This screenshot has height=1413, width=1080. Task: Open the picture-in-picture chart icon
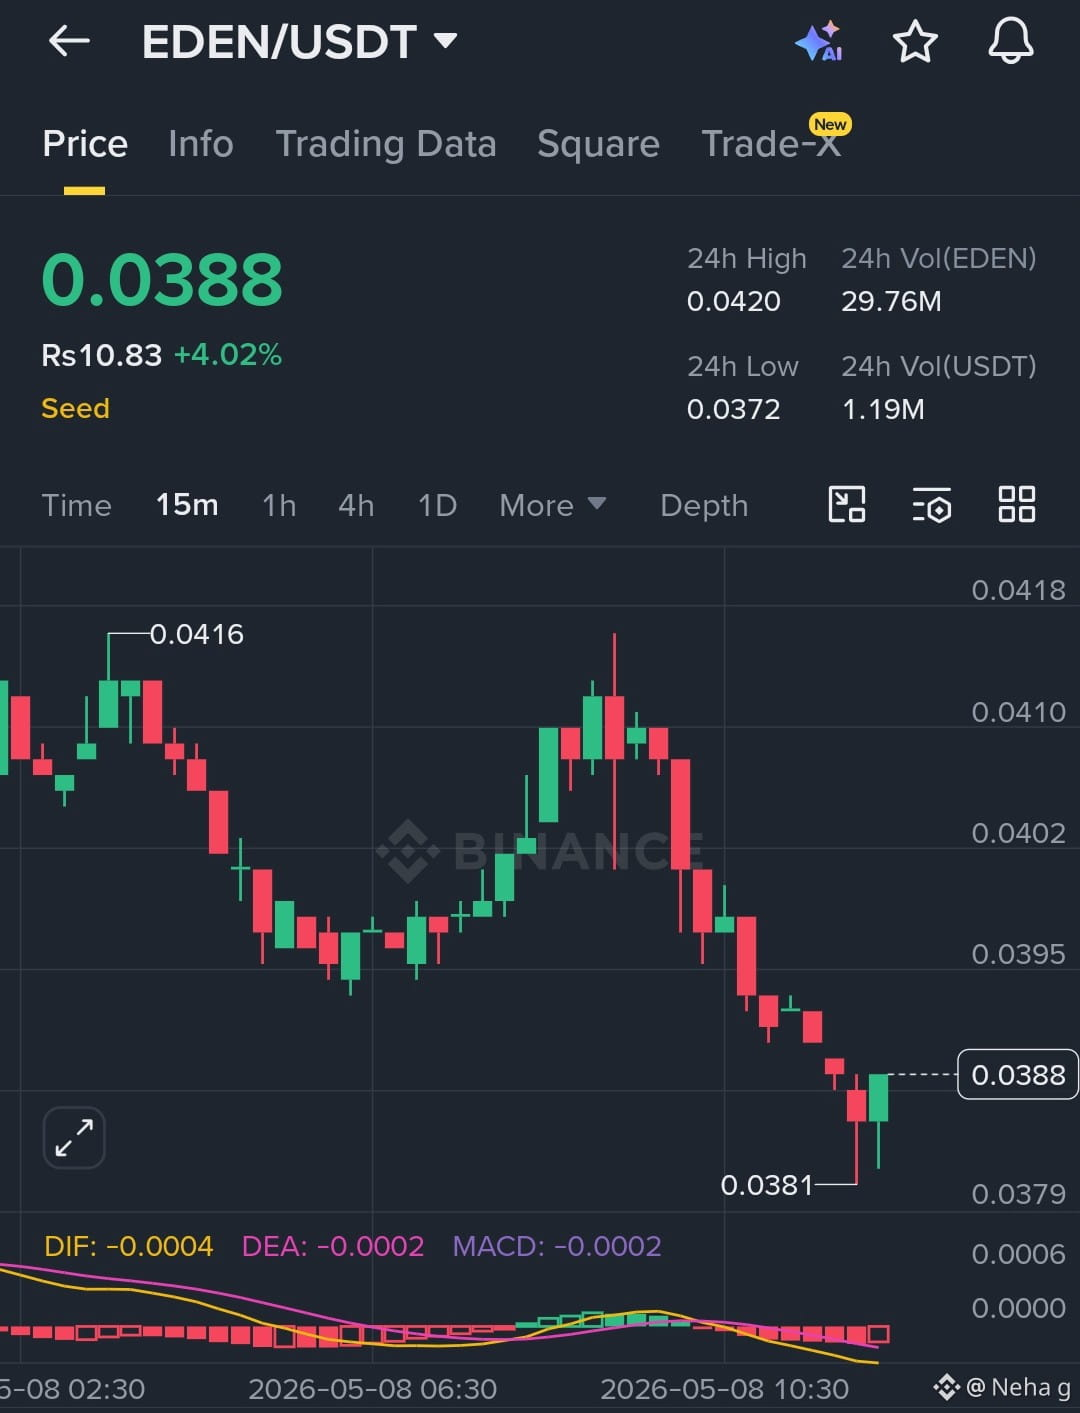point(847,504)
